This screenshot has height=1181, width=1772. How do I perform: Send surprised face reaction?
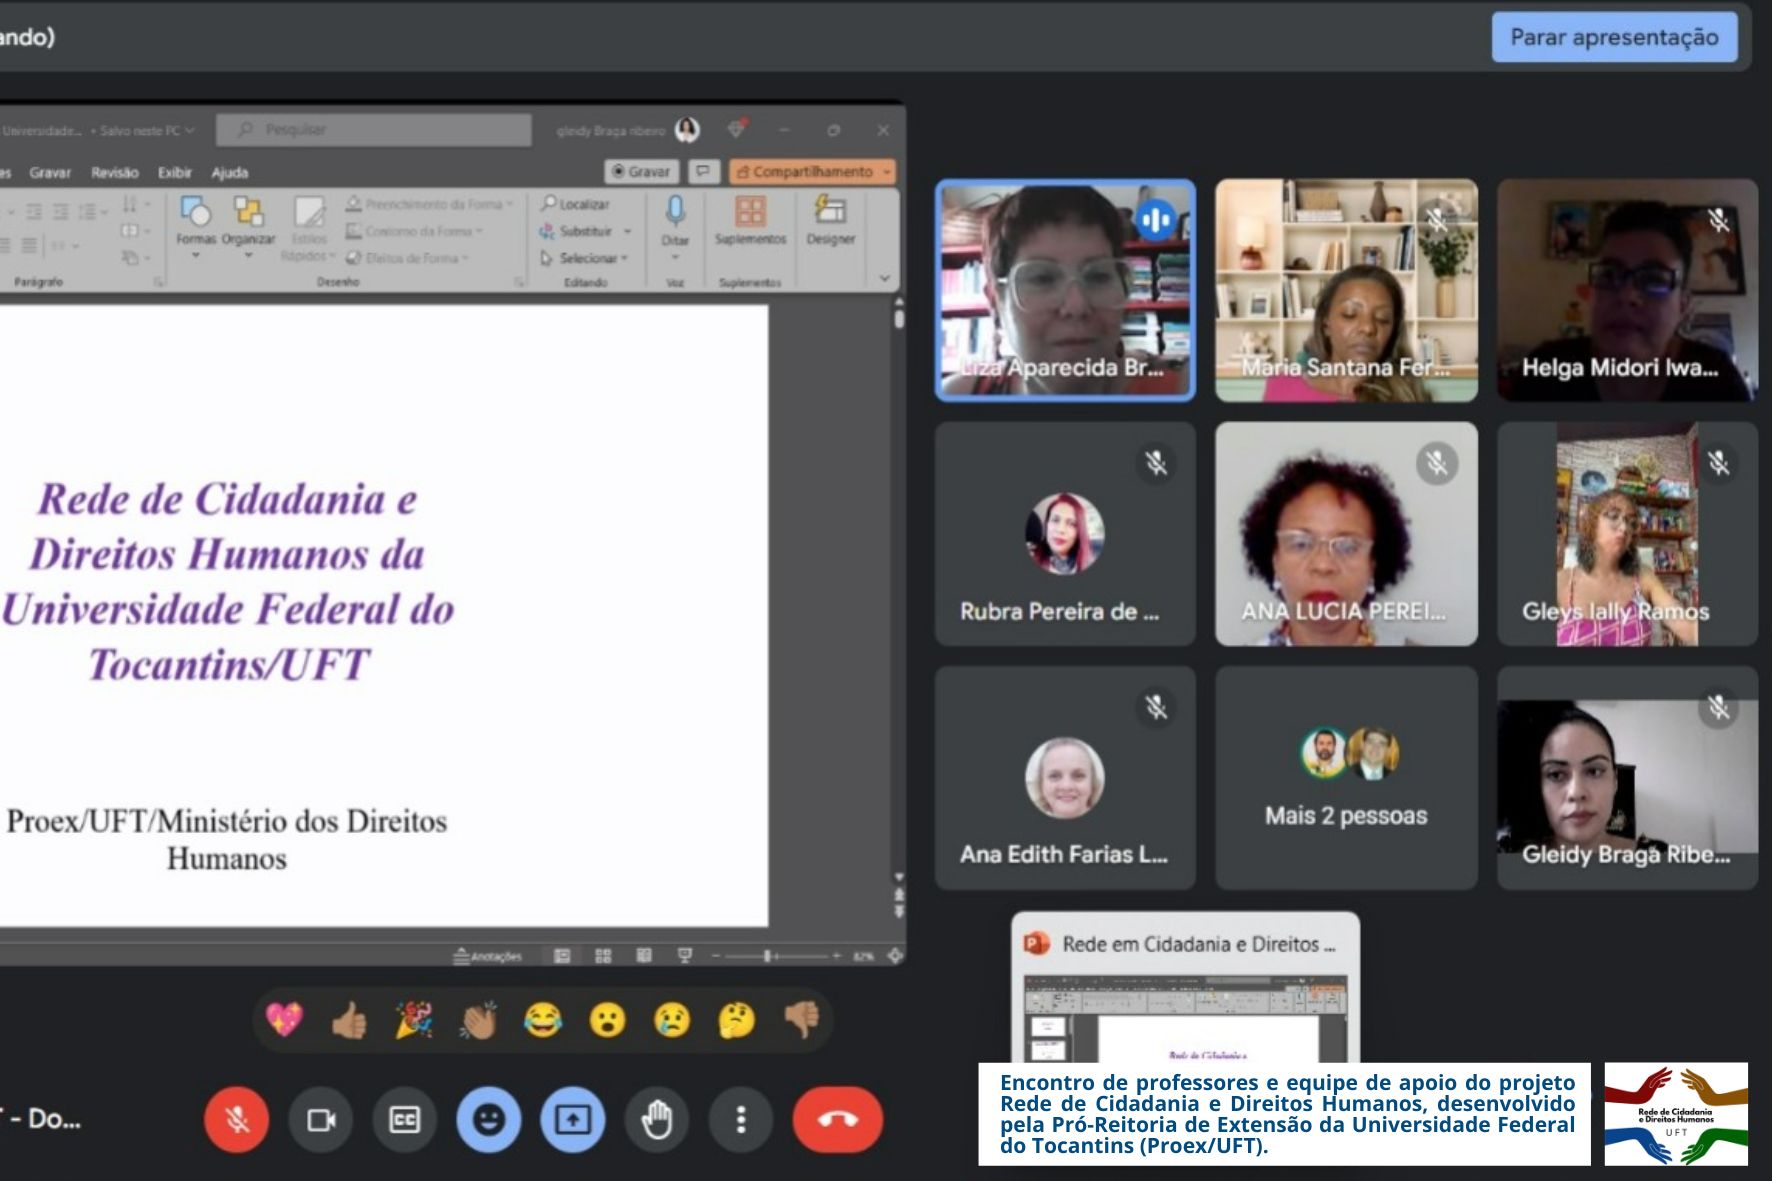pyautogui.click(x=607, y=1020)
